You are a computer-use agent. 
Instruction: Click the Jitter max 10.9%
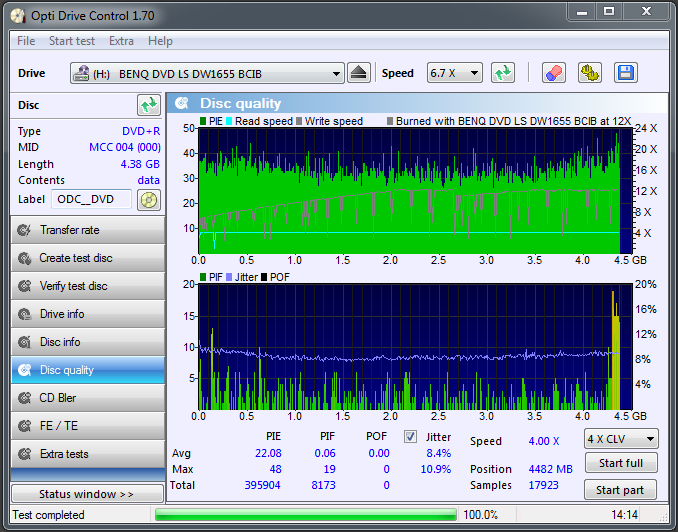coord(436,469)
